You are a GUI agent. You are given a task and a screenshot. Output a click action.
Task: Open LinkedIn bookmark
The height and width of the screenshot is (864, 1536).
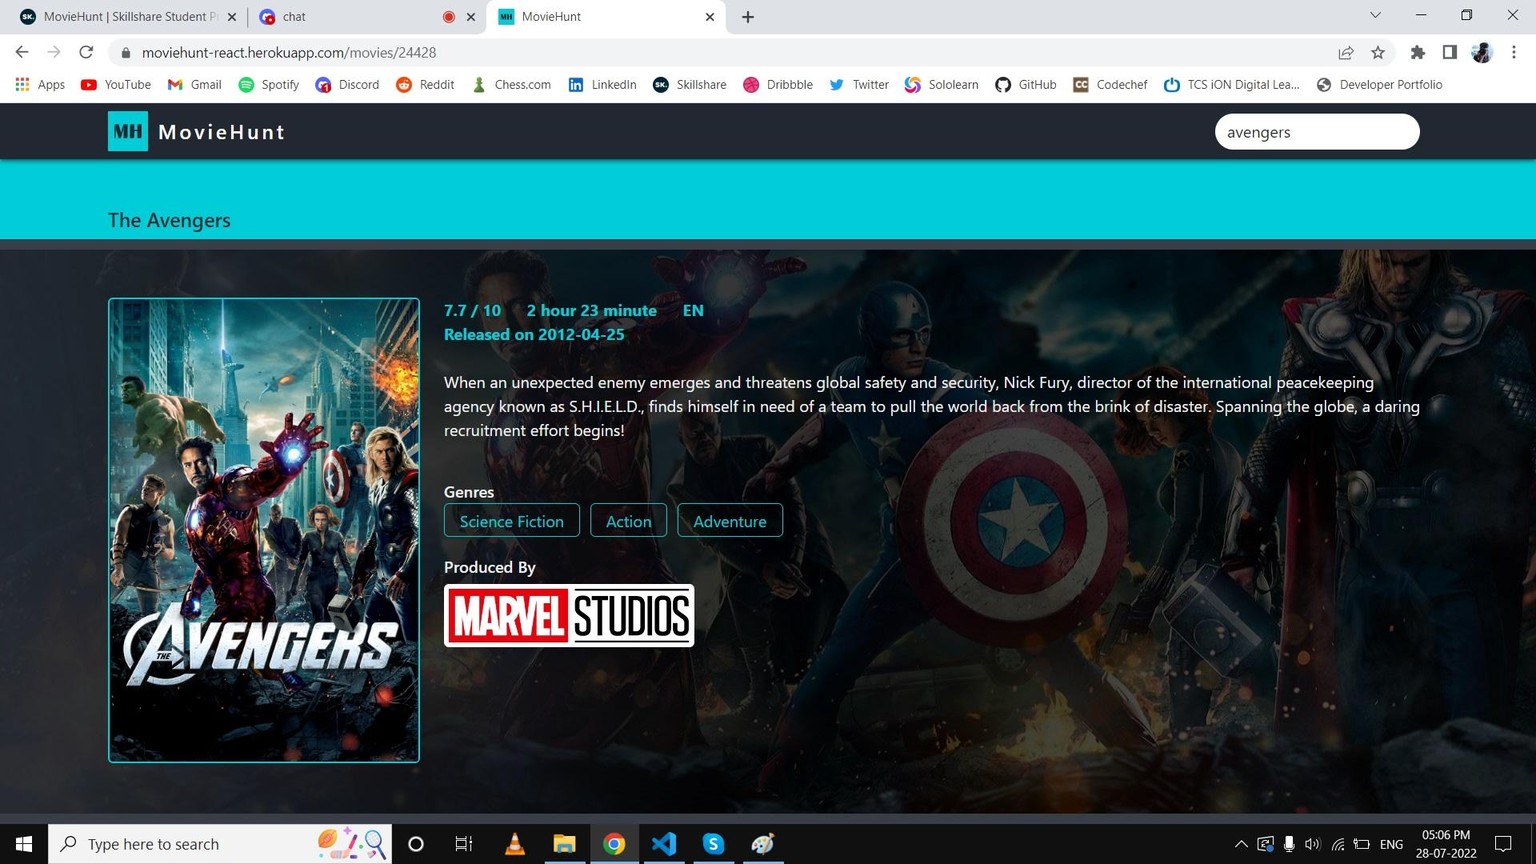602,85
